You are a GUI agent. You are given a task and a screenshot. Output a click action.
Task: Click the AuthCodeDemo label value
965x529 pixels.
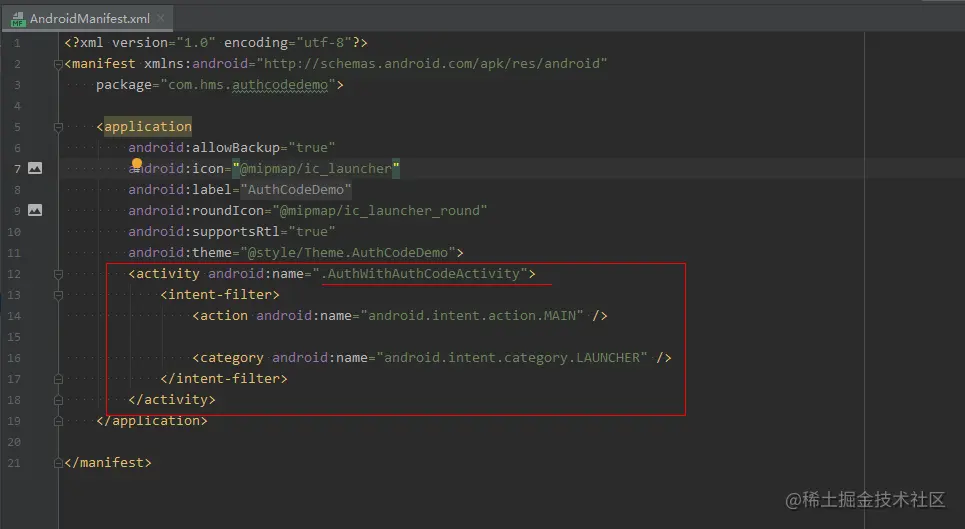tap(296, 189)
